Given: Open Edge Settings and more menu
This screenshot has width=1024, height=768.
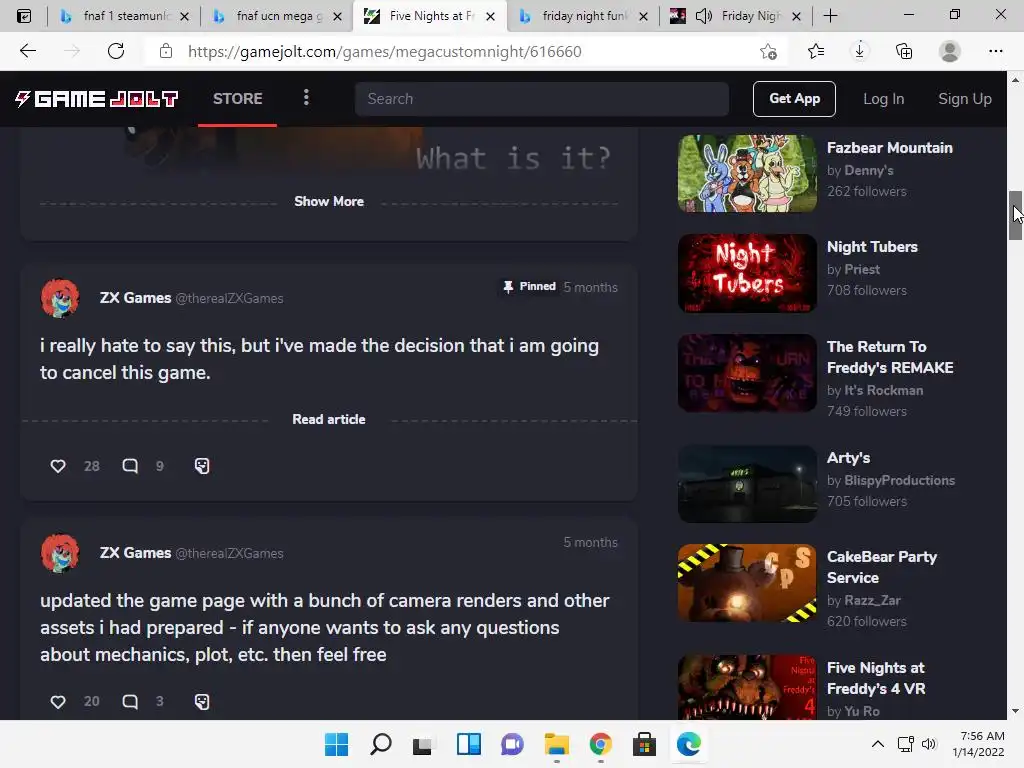Looking at the screenshot, I should (995, 51).
